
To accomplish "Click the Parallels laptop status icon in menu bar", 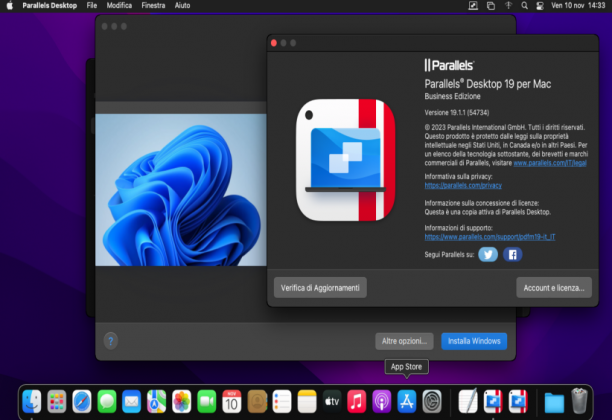I will click(x=473, y=5).
